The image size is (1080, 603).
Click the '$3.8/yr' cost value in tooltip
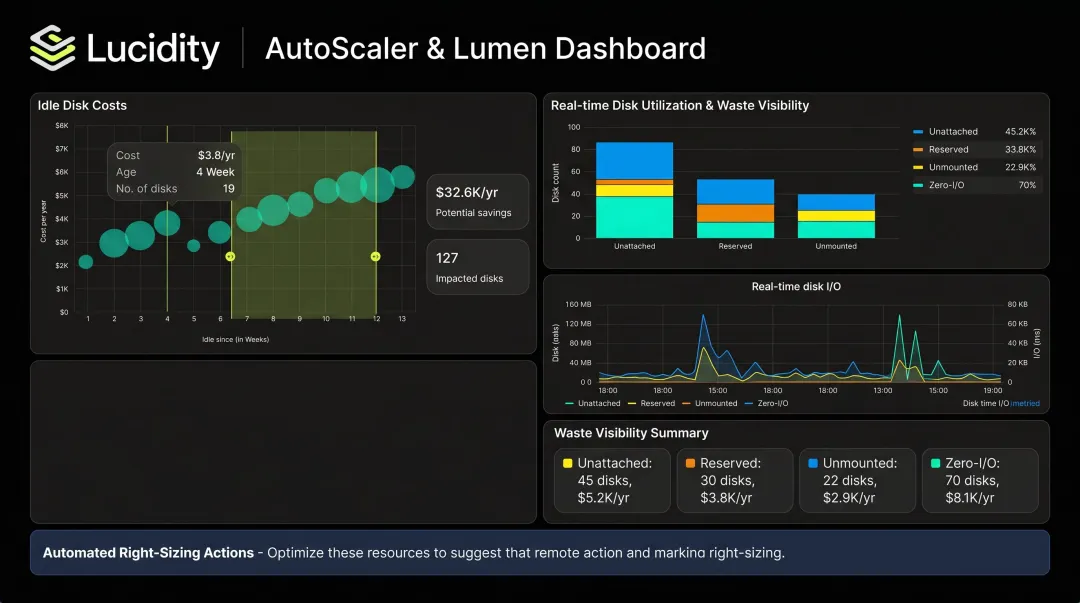coord(216,156)
